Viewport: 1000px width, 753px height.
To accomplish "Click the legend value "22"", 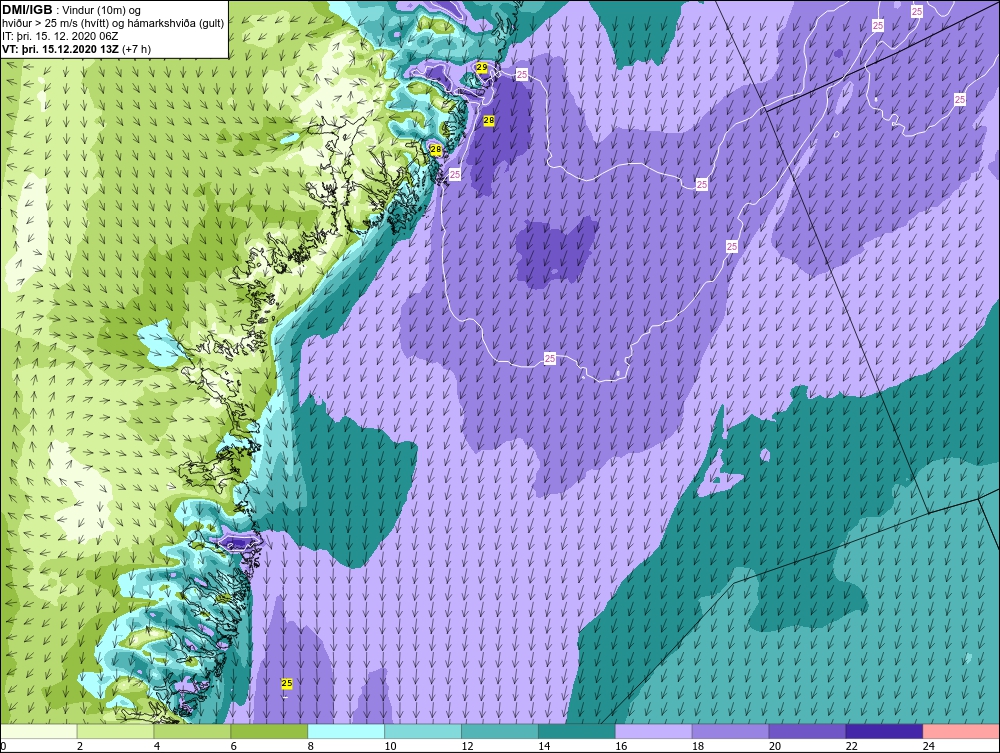I will (x=852, y=746).
